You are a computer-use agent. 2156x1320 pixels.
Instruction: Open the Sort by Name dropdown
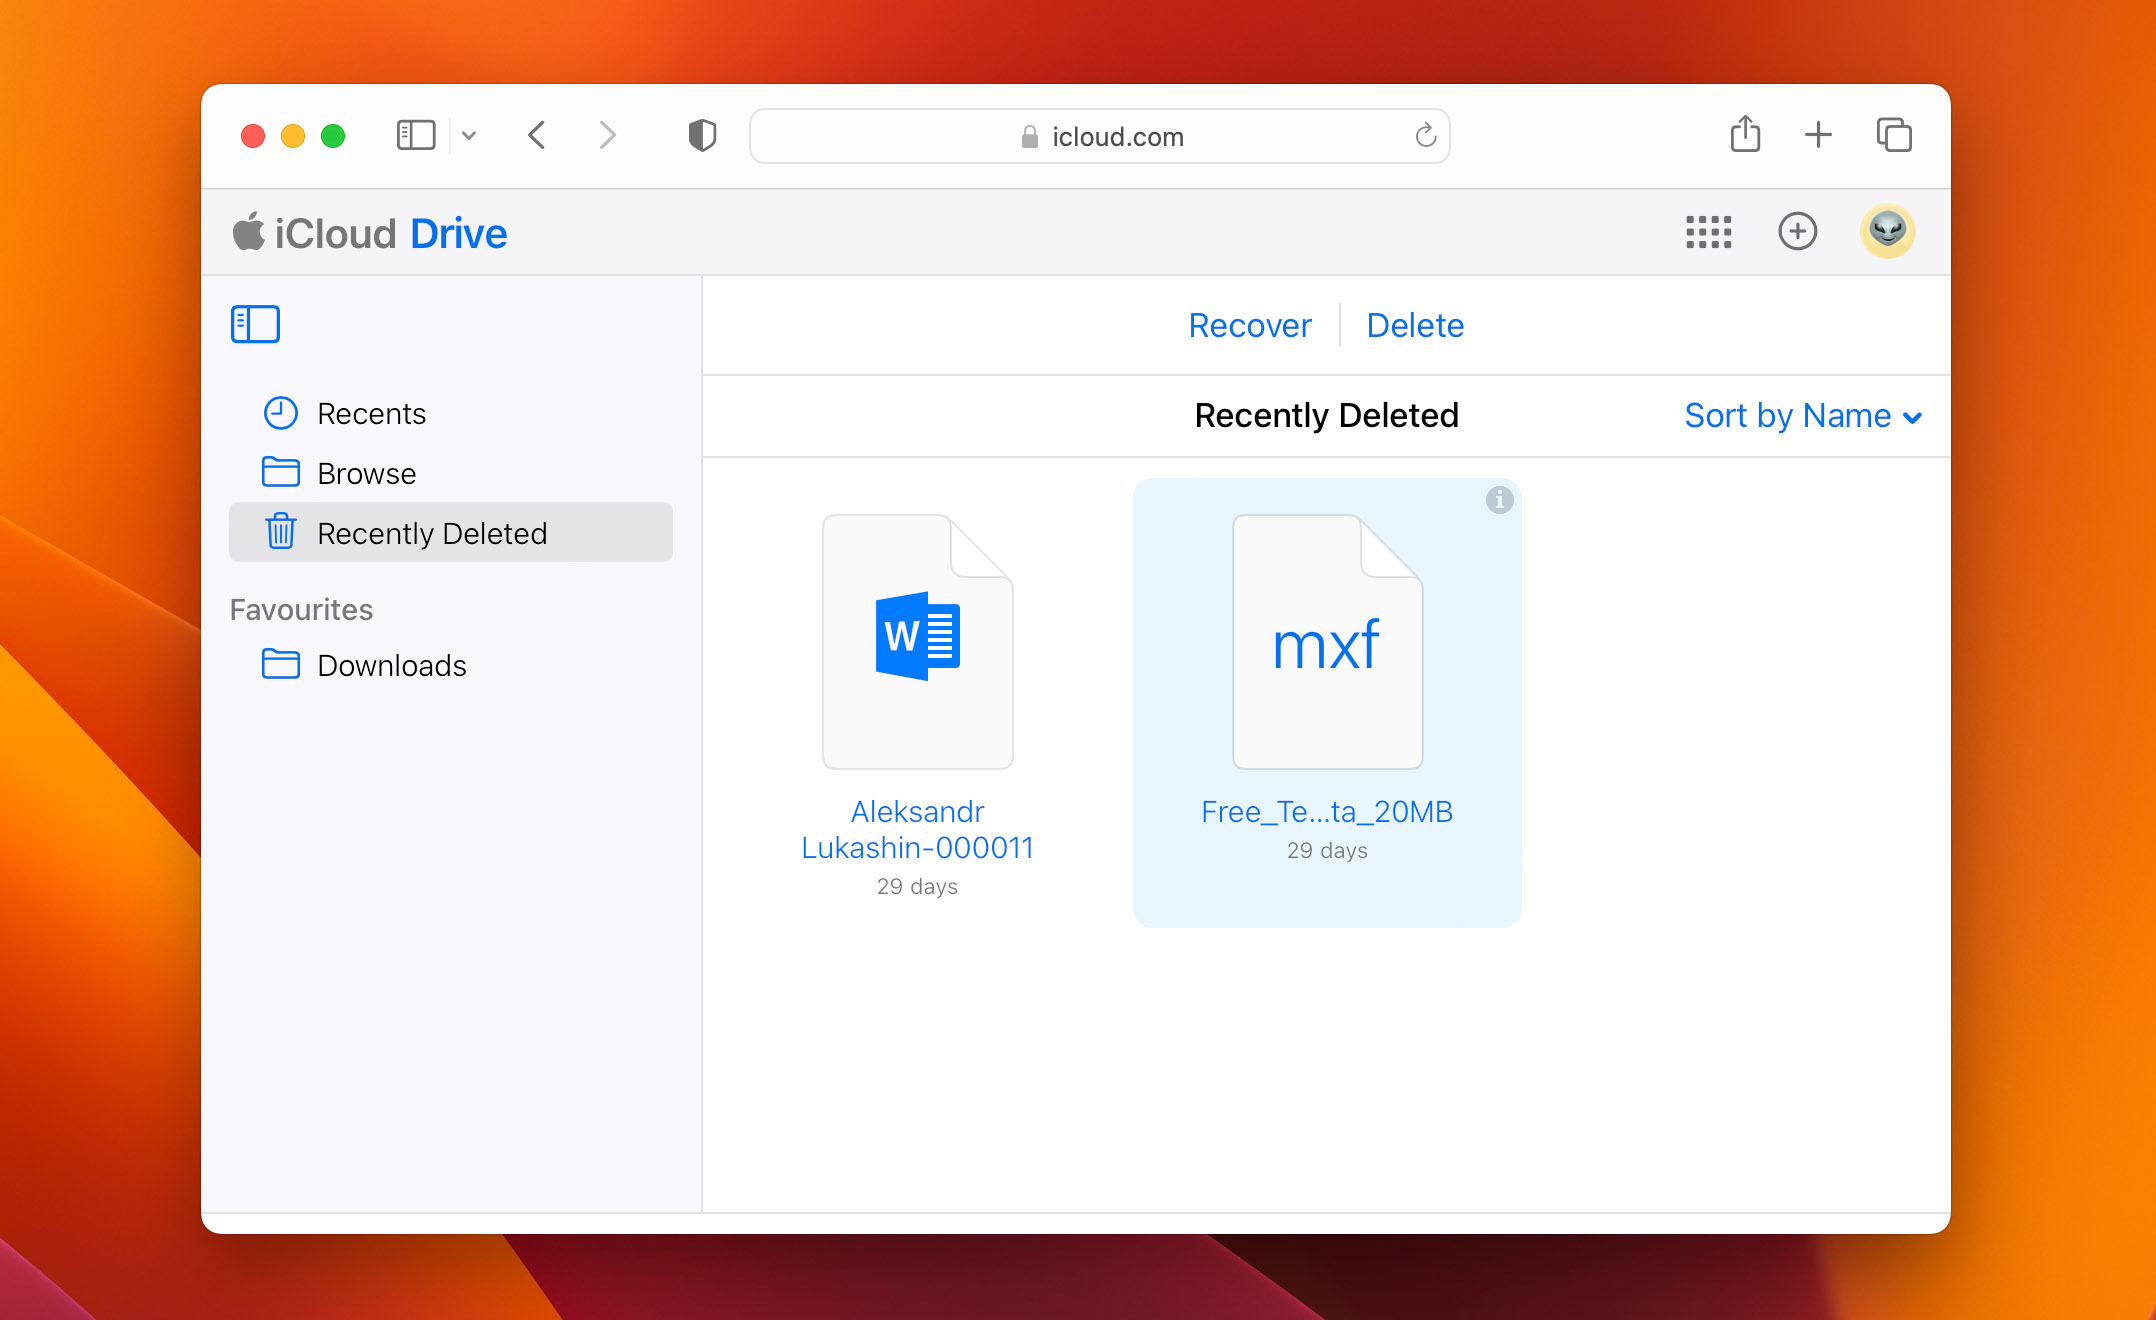click(x=1803, y=415)
